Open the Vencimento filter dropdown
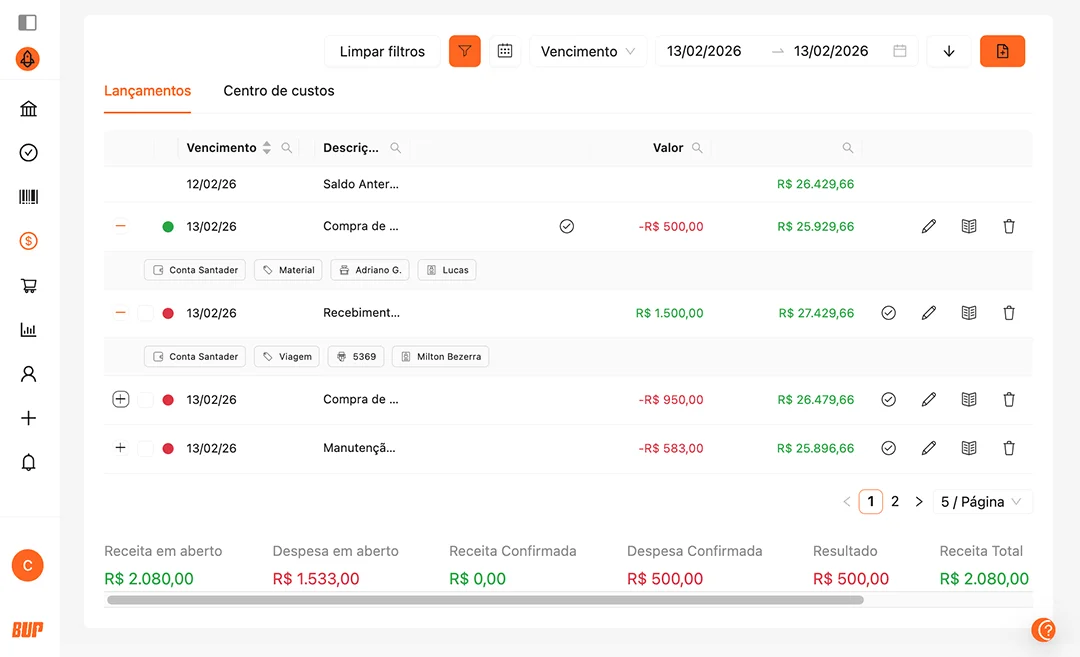Screen dimensions: 1080x657 [x=588, y=51]
